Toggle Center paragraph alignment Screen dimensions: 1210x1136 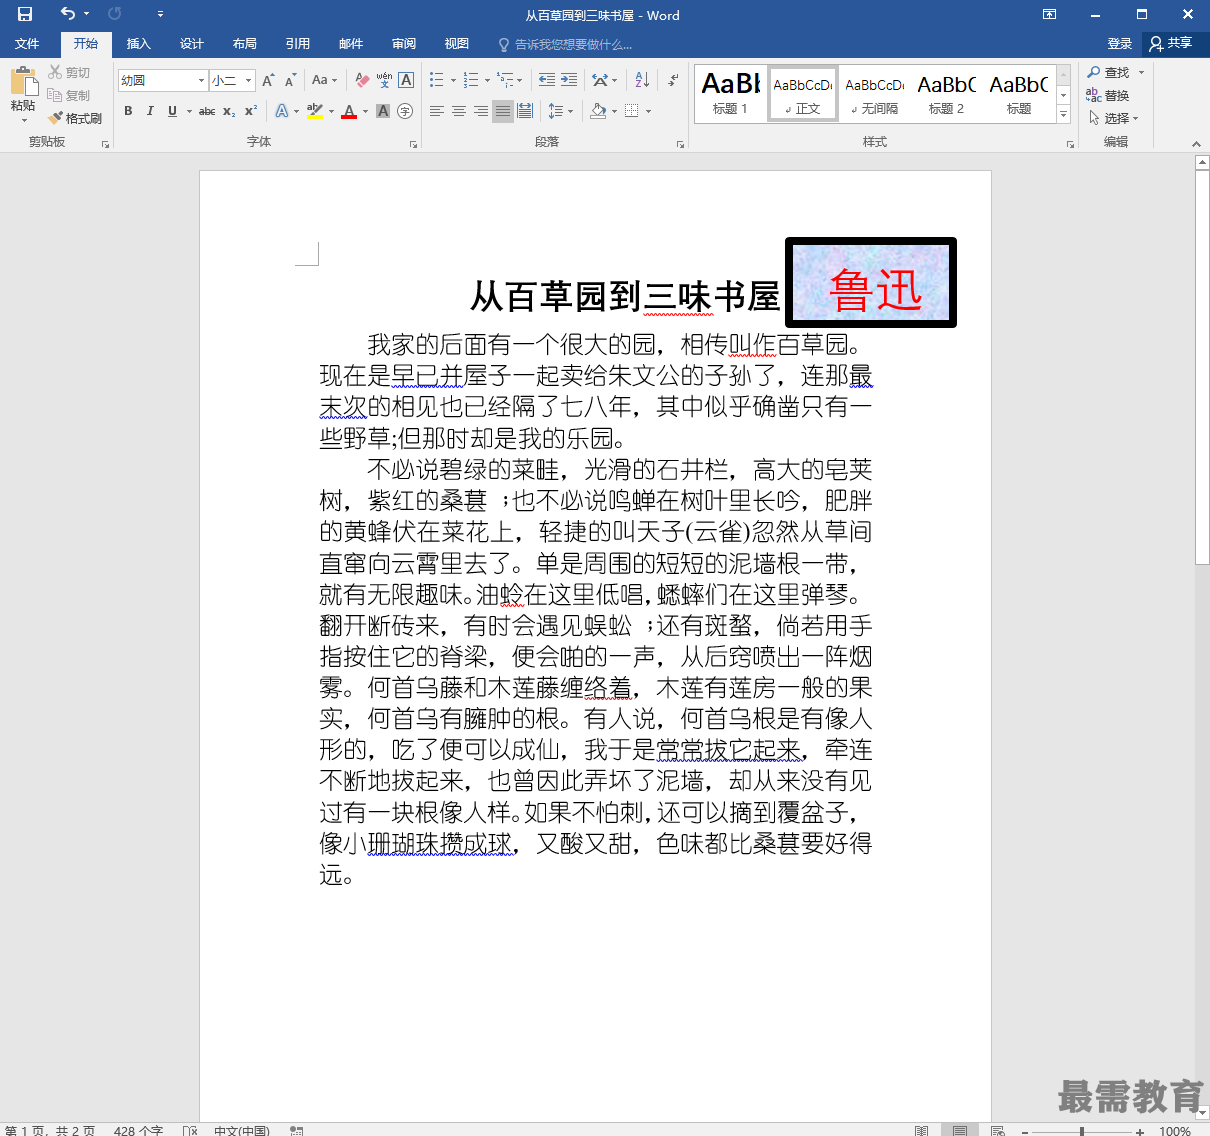[x=459, y=111]
